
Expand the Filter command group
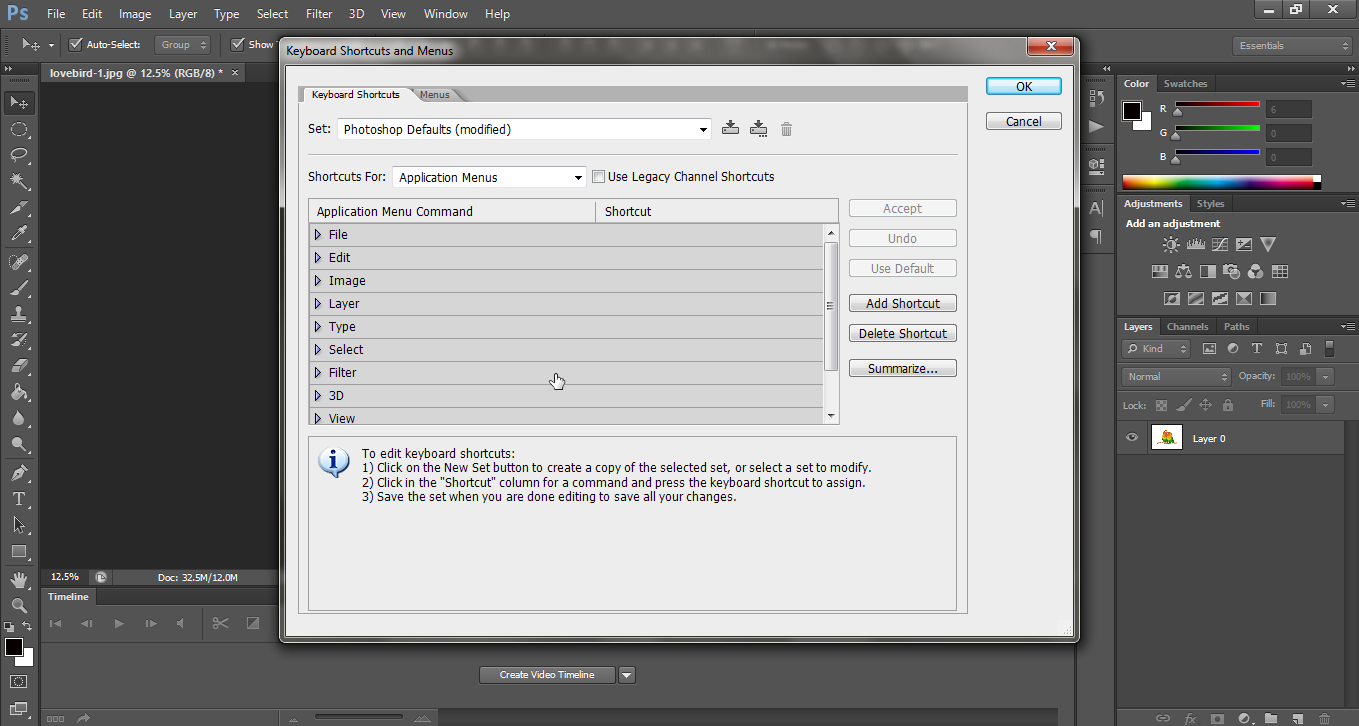318,373
